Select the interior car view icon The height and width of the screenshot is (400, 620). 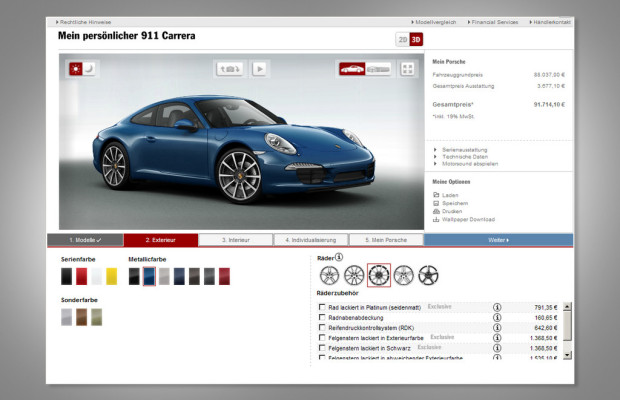378,69
